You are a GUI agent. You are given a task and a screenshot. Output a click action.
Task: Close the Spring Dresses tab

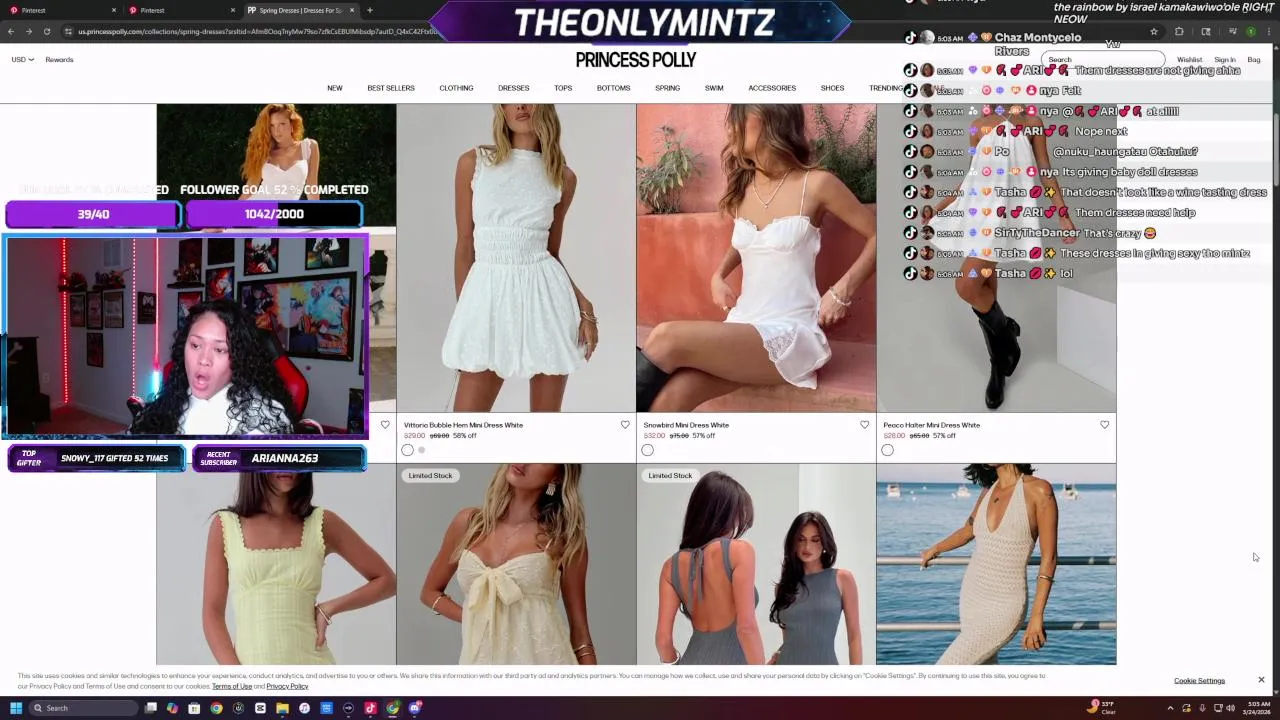pos(352,10)
